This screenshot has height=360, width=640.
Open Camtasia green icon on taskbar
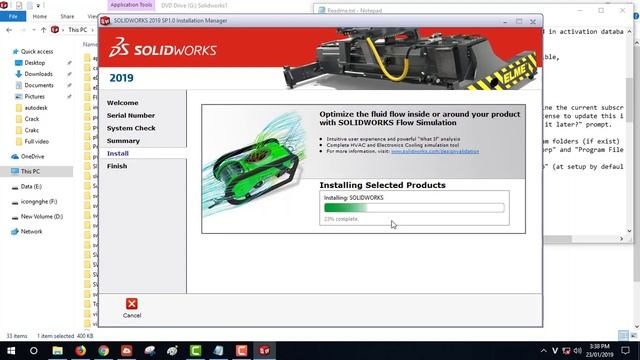[196, 351]
